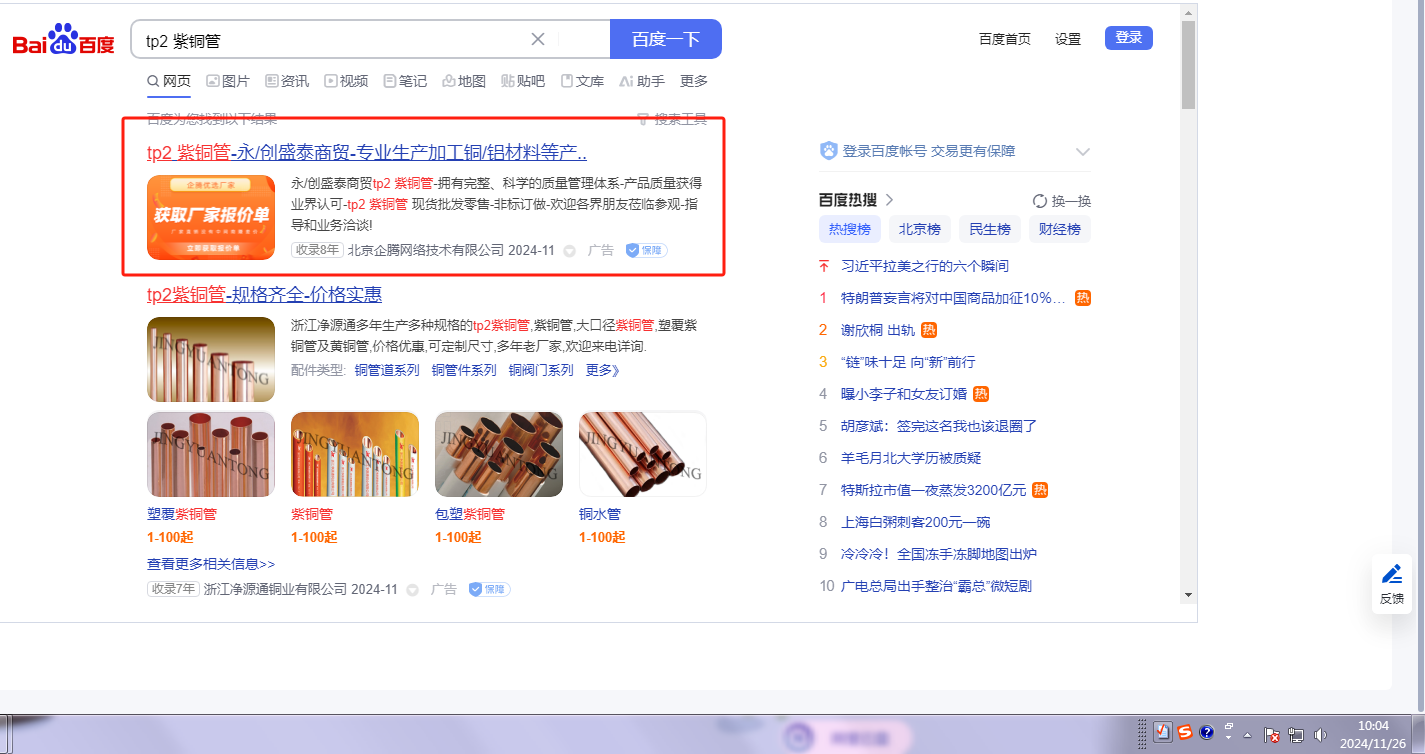Click the 保障 badge on 北京企腾 result

646,250
